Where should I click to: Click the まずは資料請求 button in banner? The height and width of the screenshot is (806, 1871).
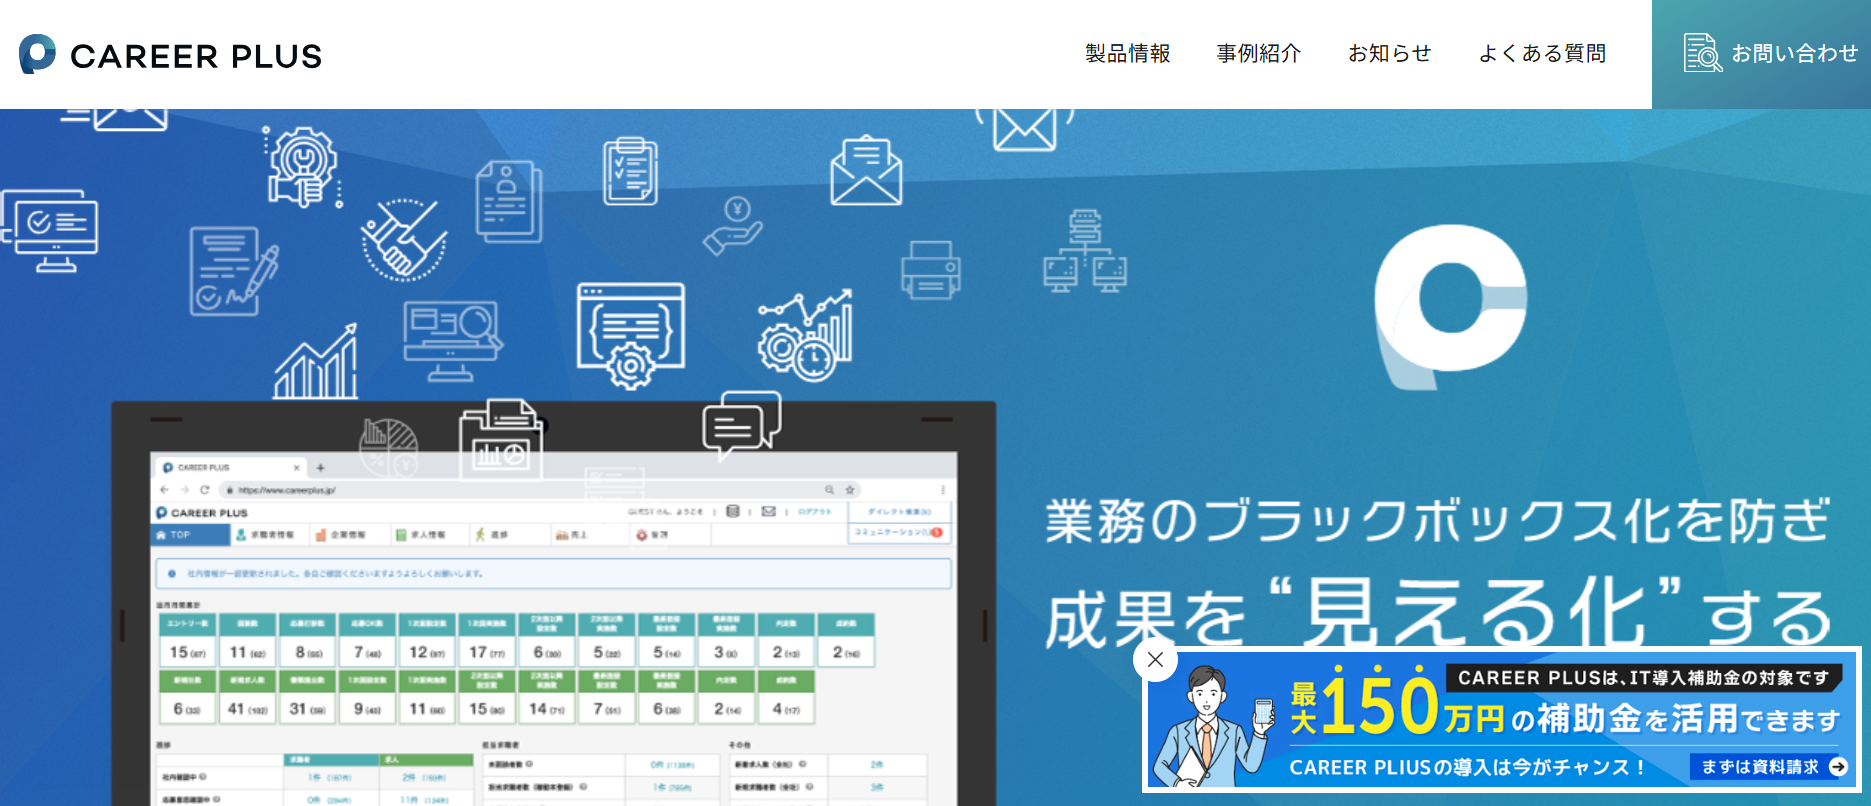(1769, 767)
